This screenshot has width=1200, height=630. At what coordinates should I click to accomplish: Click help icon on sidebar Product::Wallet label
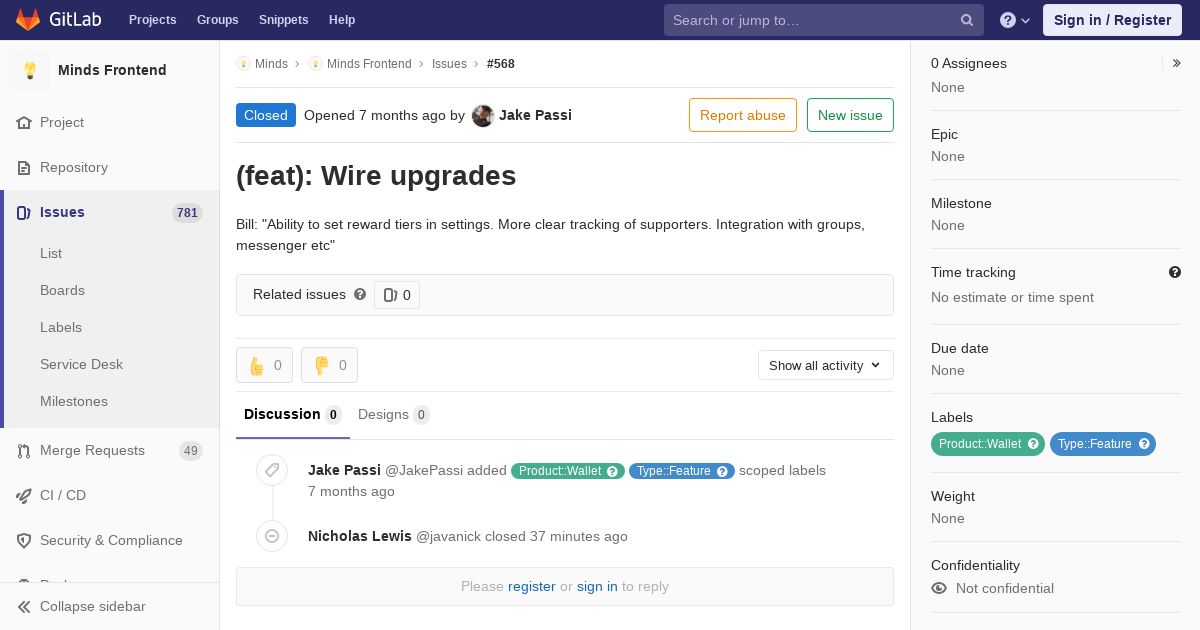pos(1034,444)
